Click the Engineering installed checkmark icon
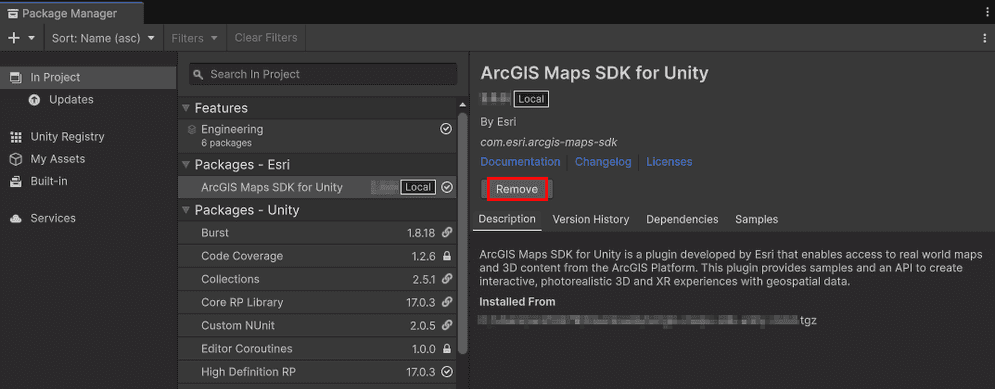The width and height of the screenshot is (995, 389). [446, 129]
